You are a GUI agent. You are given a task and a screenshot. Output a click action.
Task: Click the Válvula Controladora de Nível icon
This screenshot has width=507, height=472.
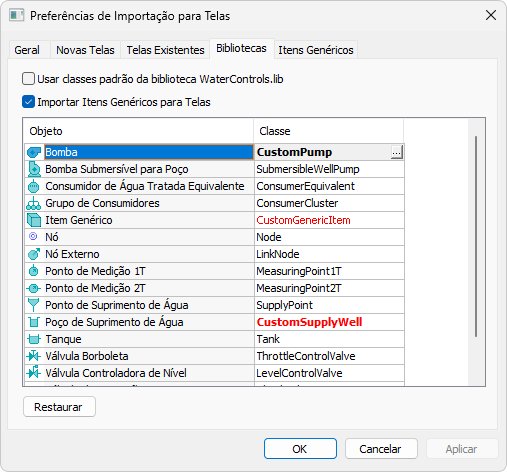(34, 373)
